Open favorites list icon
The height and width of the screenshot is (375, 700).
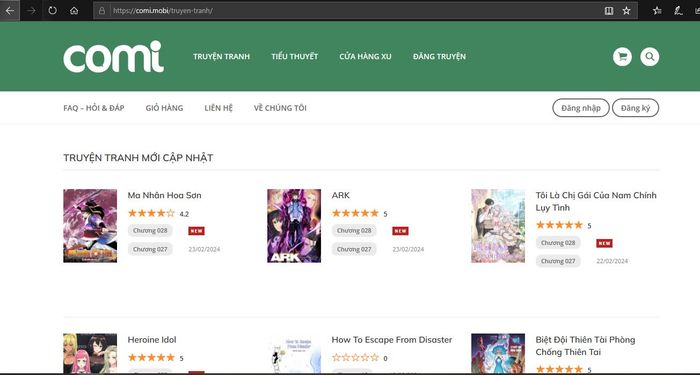[x=657, y=11]
